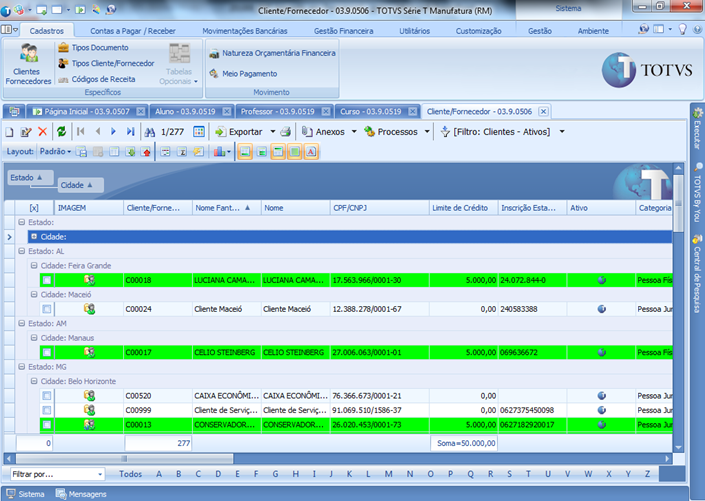Click the Estado grouping chip

point(31,178)
